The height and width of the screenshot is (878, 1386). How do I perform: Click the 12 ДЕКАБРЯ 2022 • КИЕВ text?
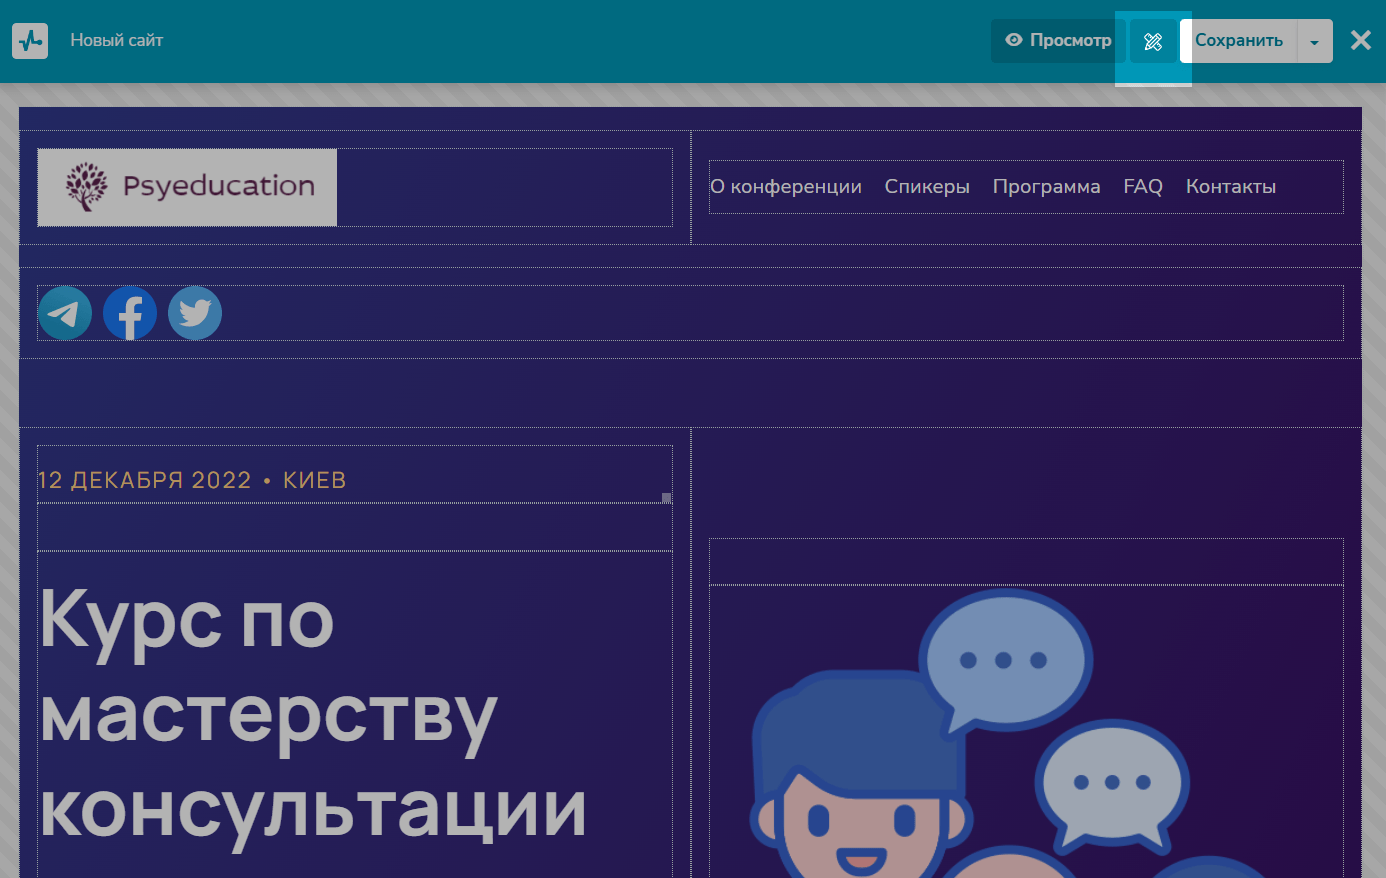tap(192, 480)
